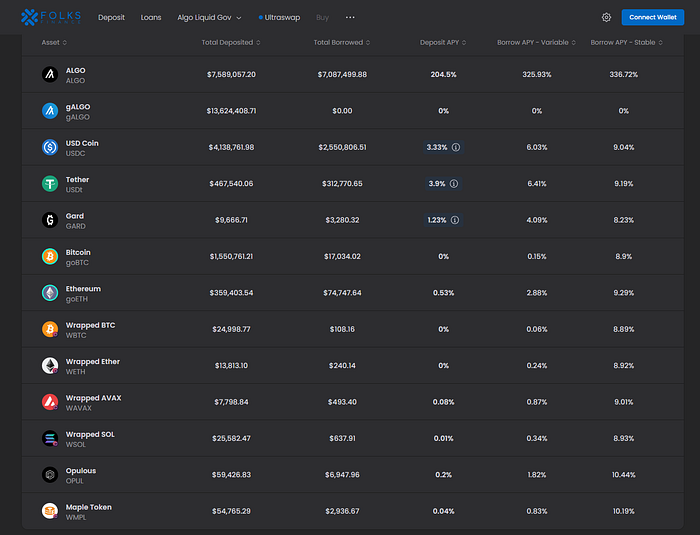Click the $13,624,408.71 deposited value
Viewport: 700px width, 535px height.
click(x=231, y=111)
